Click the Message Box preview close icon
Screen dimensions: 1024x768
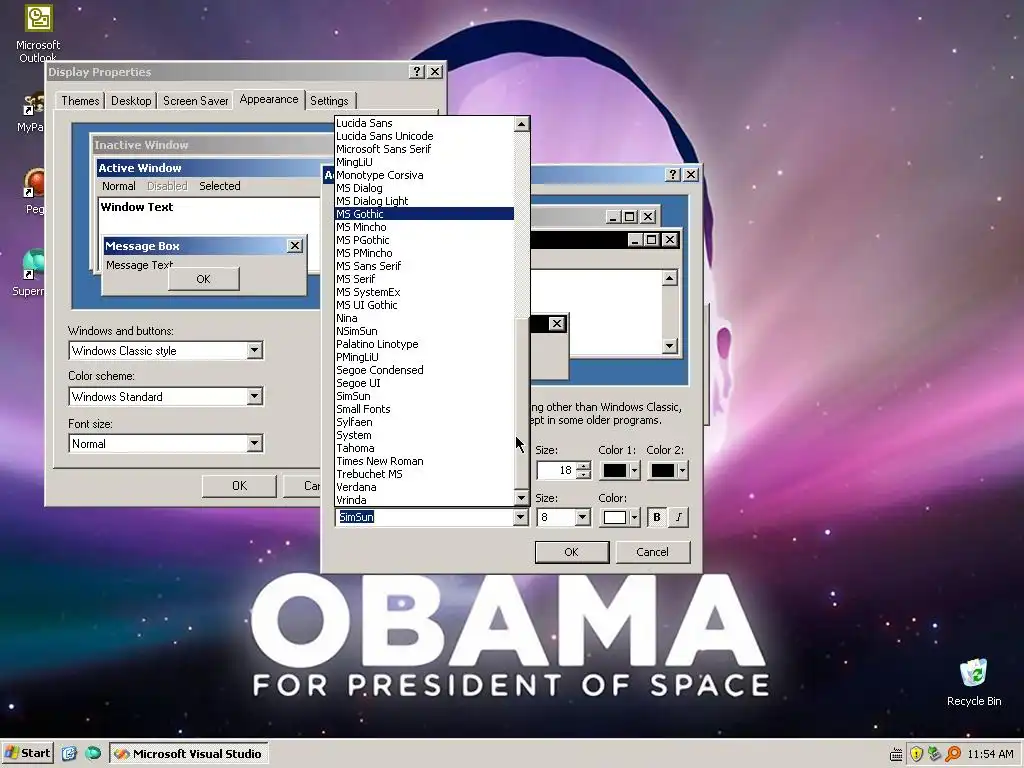295,246
